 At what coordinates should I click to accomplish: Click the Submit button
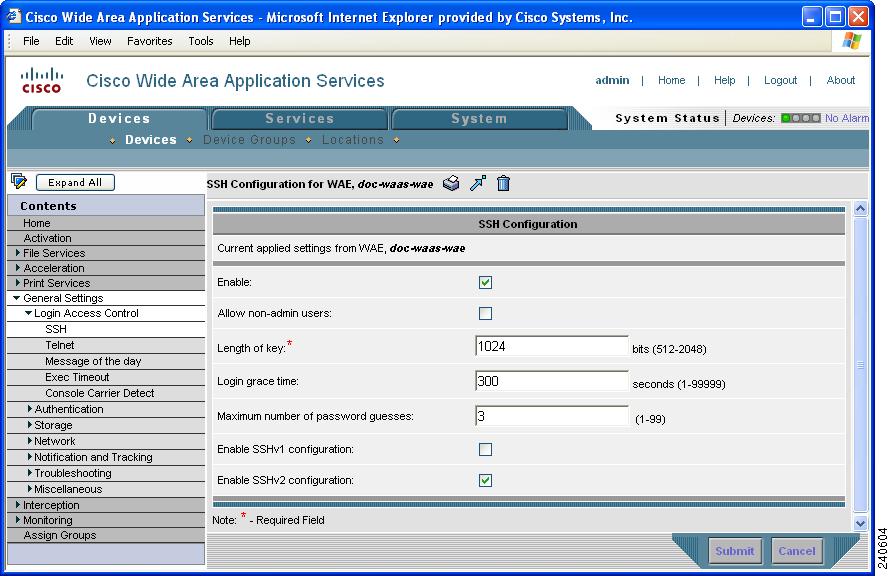click(x=735, y=551)
